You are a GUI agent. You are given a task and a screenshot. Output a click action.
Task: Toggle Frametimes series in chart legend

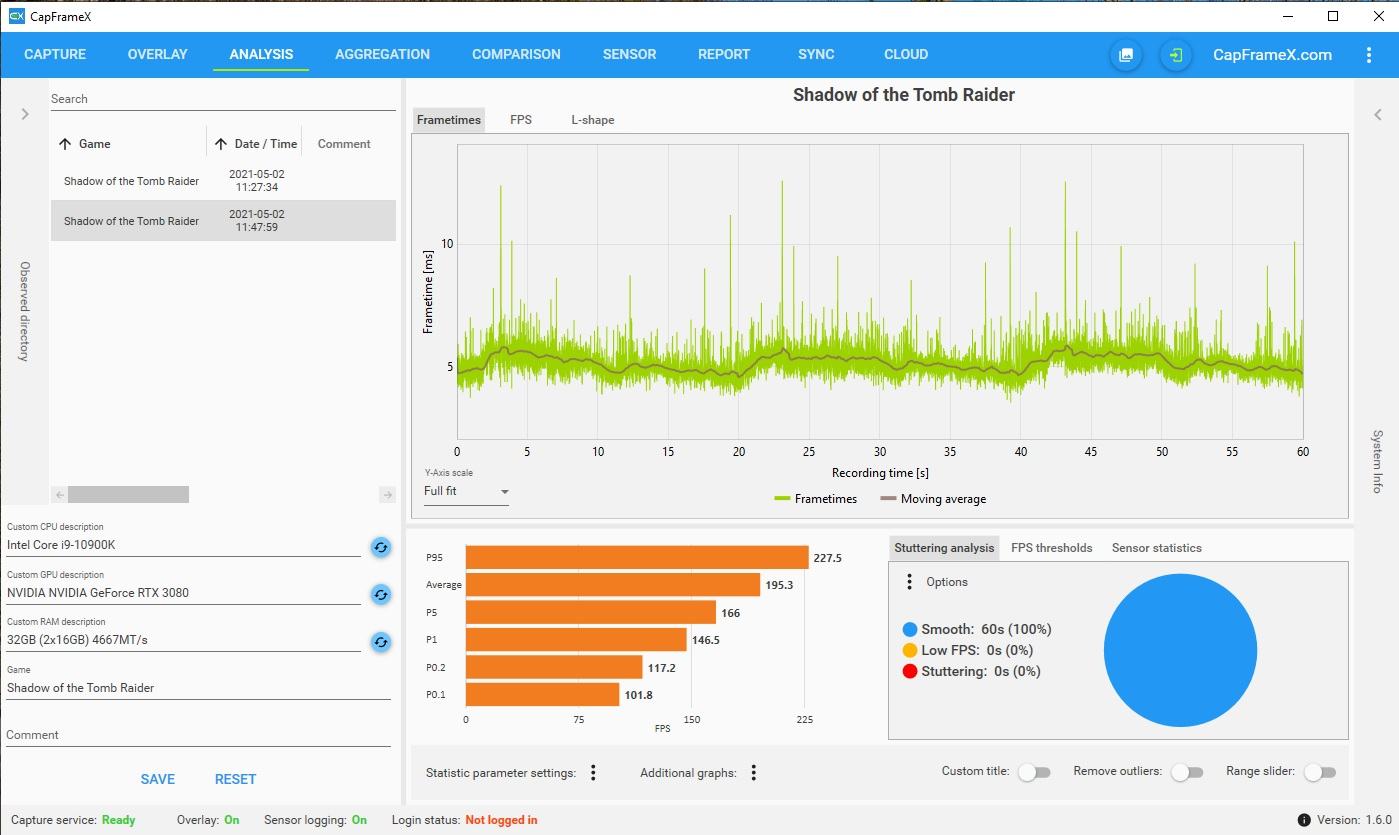(x=816, y=499)
